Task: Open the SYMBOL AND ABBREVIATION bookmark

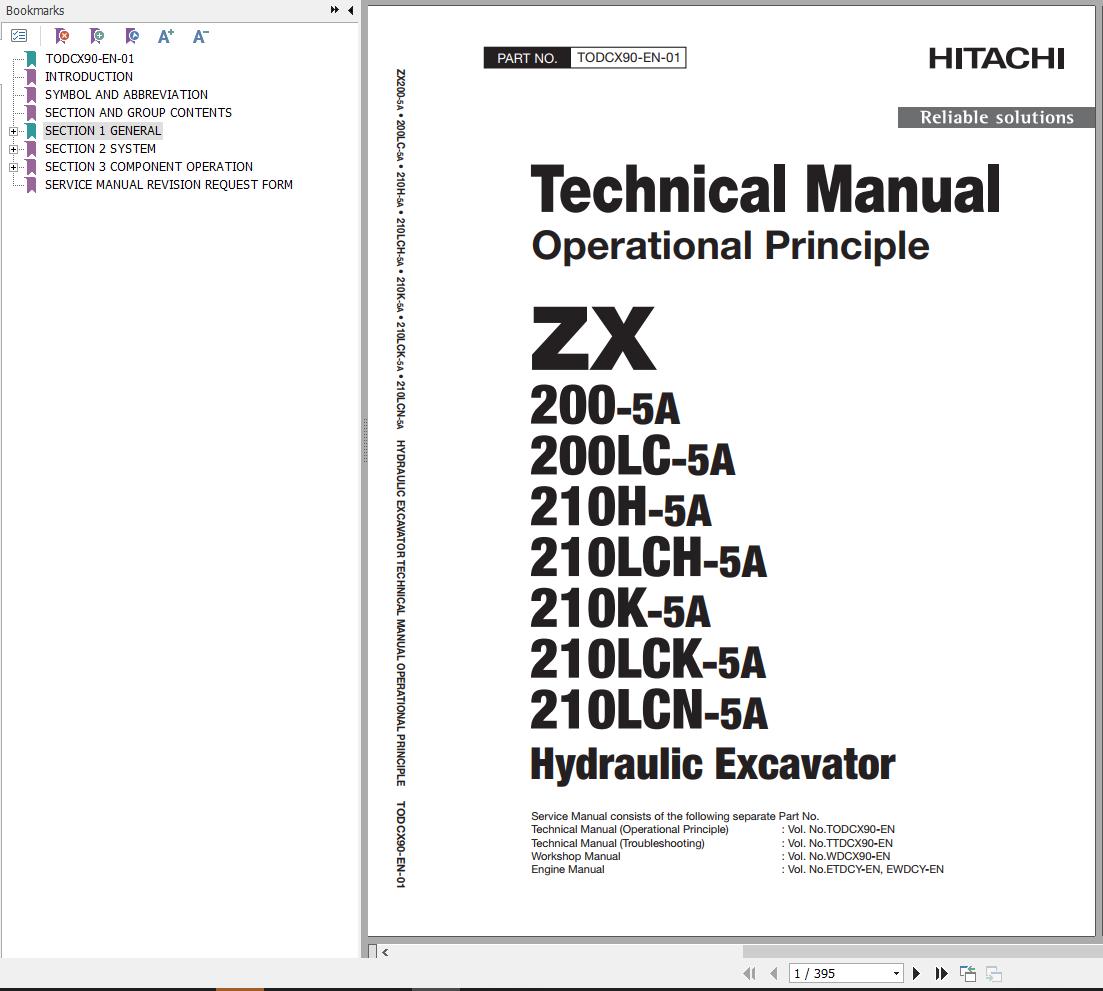Action: pyautogui.click(x=127, y=94)
